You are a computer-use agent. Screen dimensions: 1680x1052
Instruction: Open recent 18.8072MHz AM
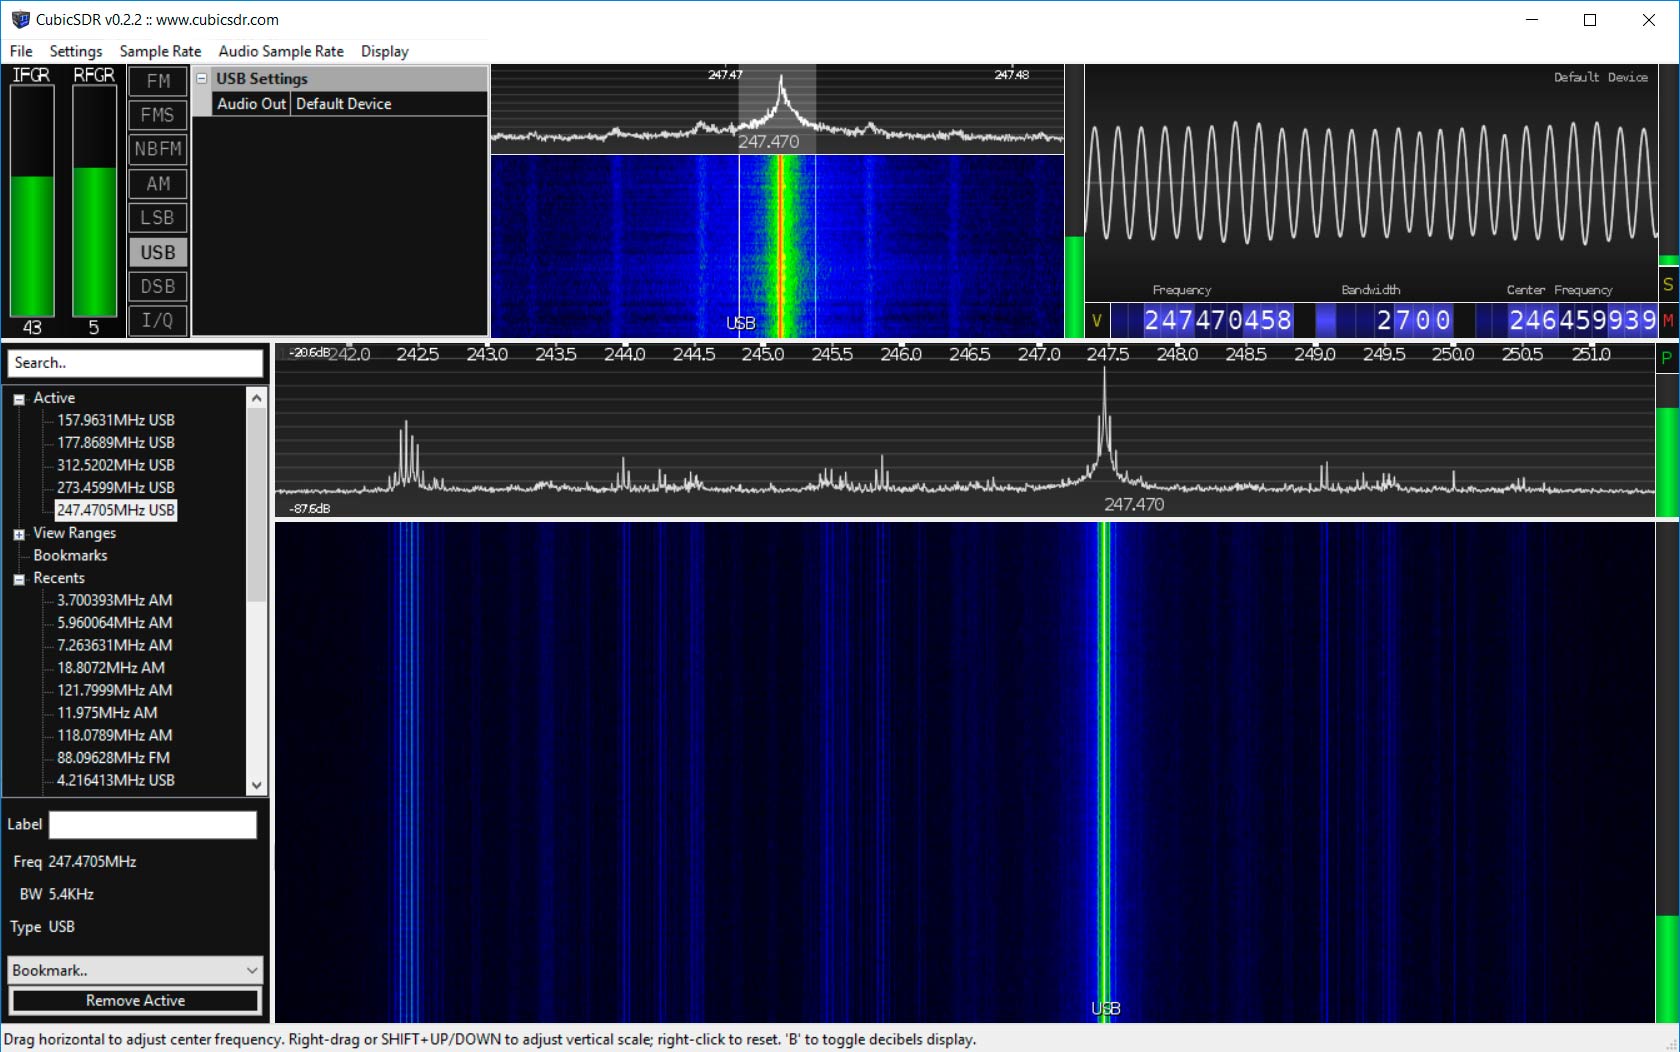tap(110, 667)
